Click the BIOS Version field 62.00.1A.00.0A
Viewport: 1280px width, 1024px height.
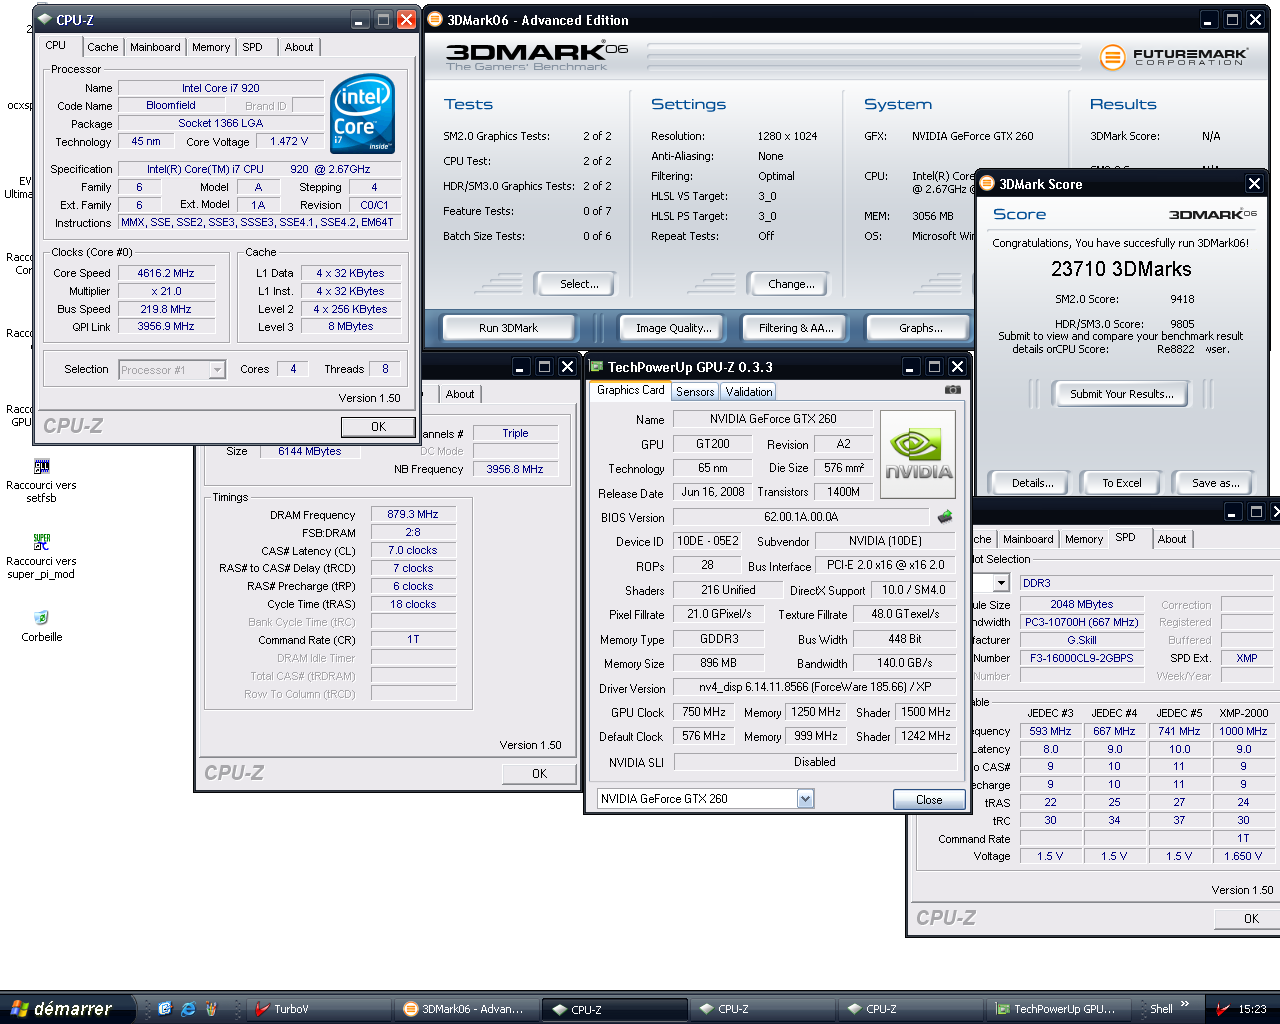coord(801,517)
